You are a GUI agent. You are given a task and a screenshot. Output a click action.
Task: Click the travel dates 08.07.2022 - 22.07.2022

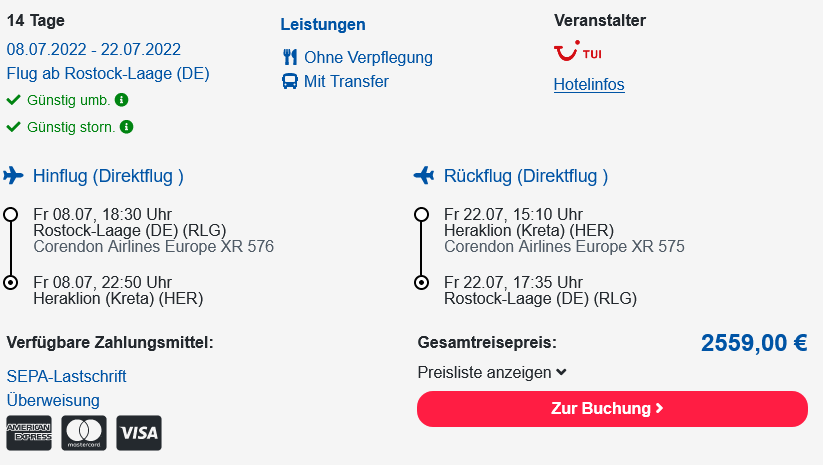tap(93, 49)
